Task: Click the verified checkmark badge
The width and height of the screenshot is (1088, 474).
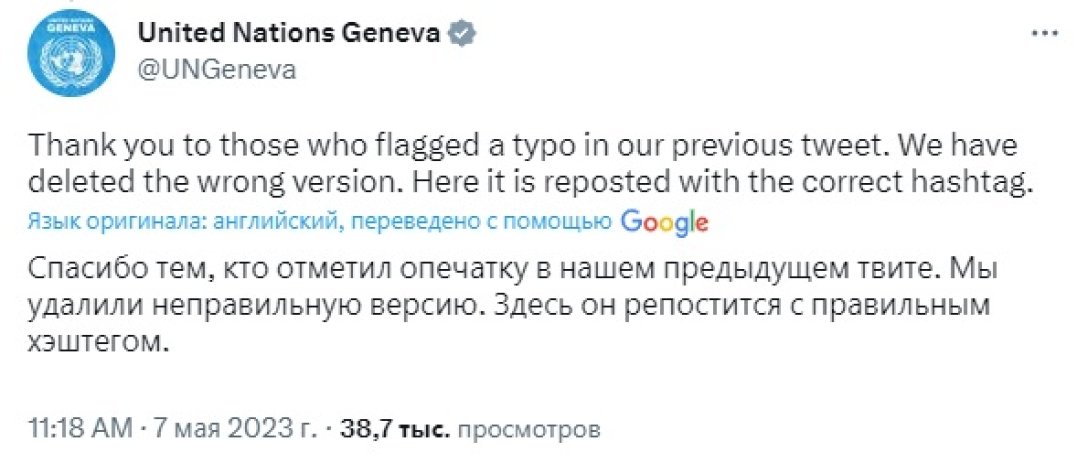Action: click(462, 33)
